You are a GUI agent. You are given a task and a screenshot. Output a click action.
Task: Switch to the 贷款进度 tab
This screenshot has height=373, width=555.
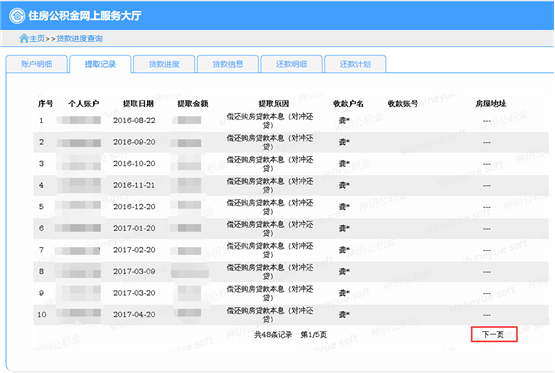(x=164, y=64)
